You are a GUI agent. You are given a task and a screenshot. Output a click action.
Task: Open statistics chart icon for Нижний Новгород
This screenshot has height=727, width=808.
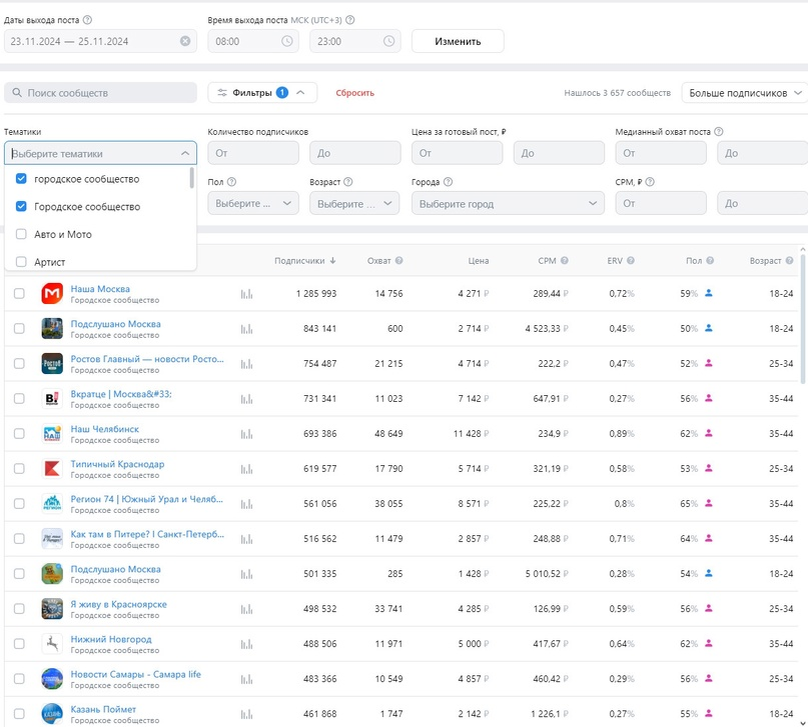tap(246, 645)
